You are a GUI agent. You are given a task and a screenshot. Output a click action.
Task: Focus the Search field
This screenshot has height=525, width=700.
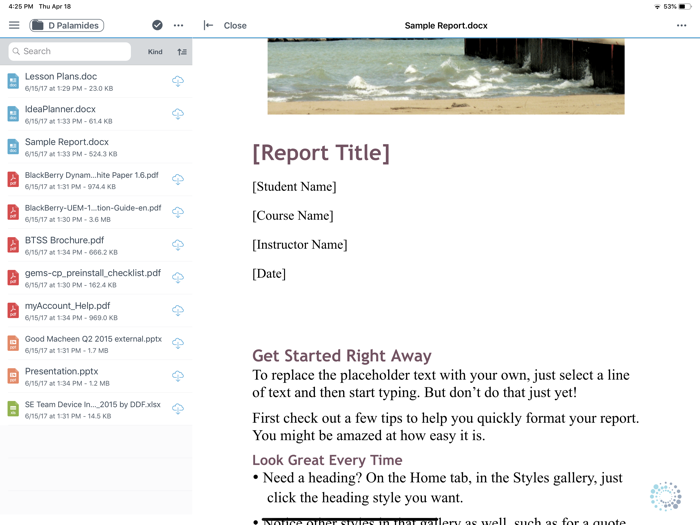coord(70,51)
